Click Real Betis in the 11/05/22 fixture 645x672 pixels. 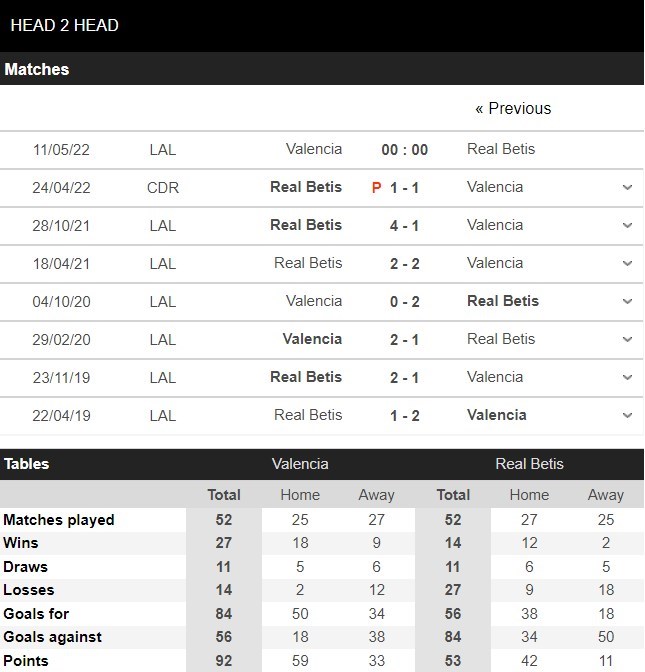tap(501, 149)
